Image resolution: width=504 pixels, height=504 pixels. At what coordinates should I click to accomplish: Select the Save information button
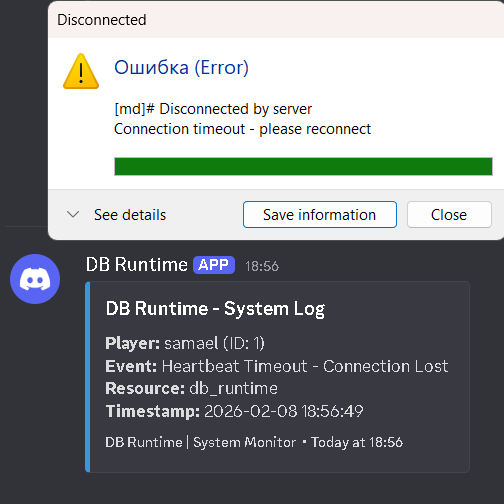tap(320, 215)
